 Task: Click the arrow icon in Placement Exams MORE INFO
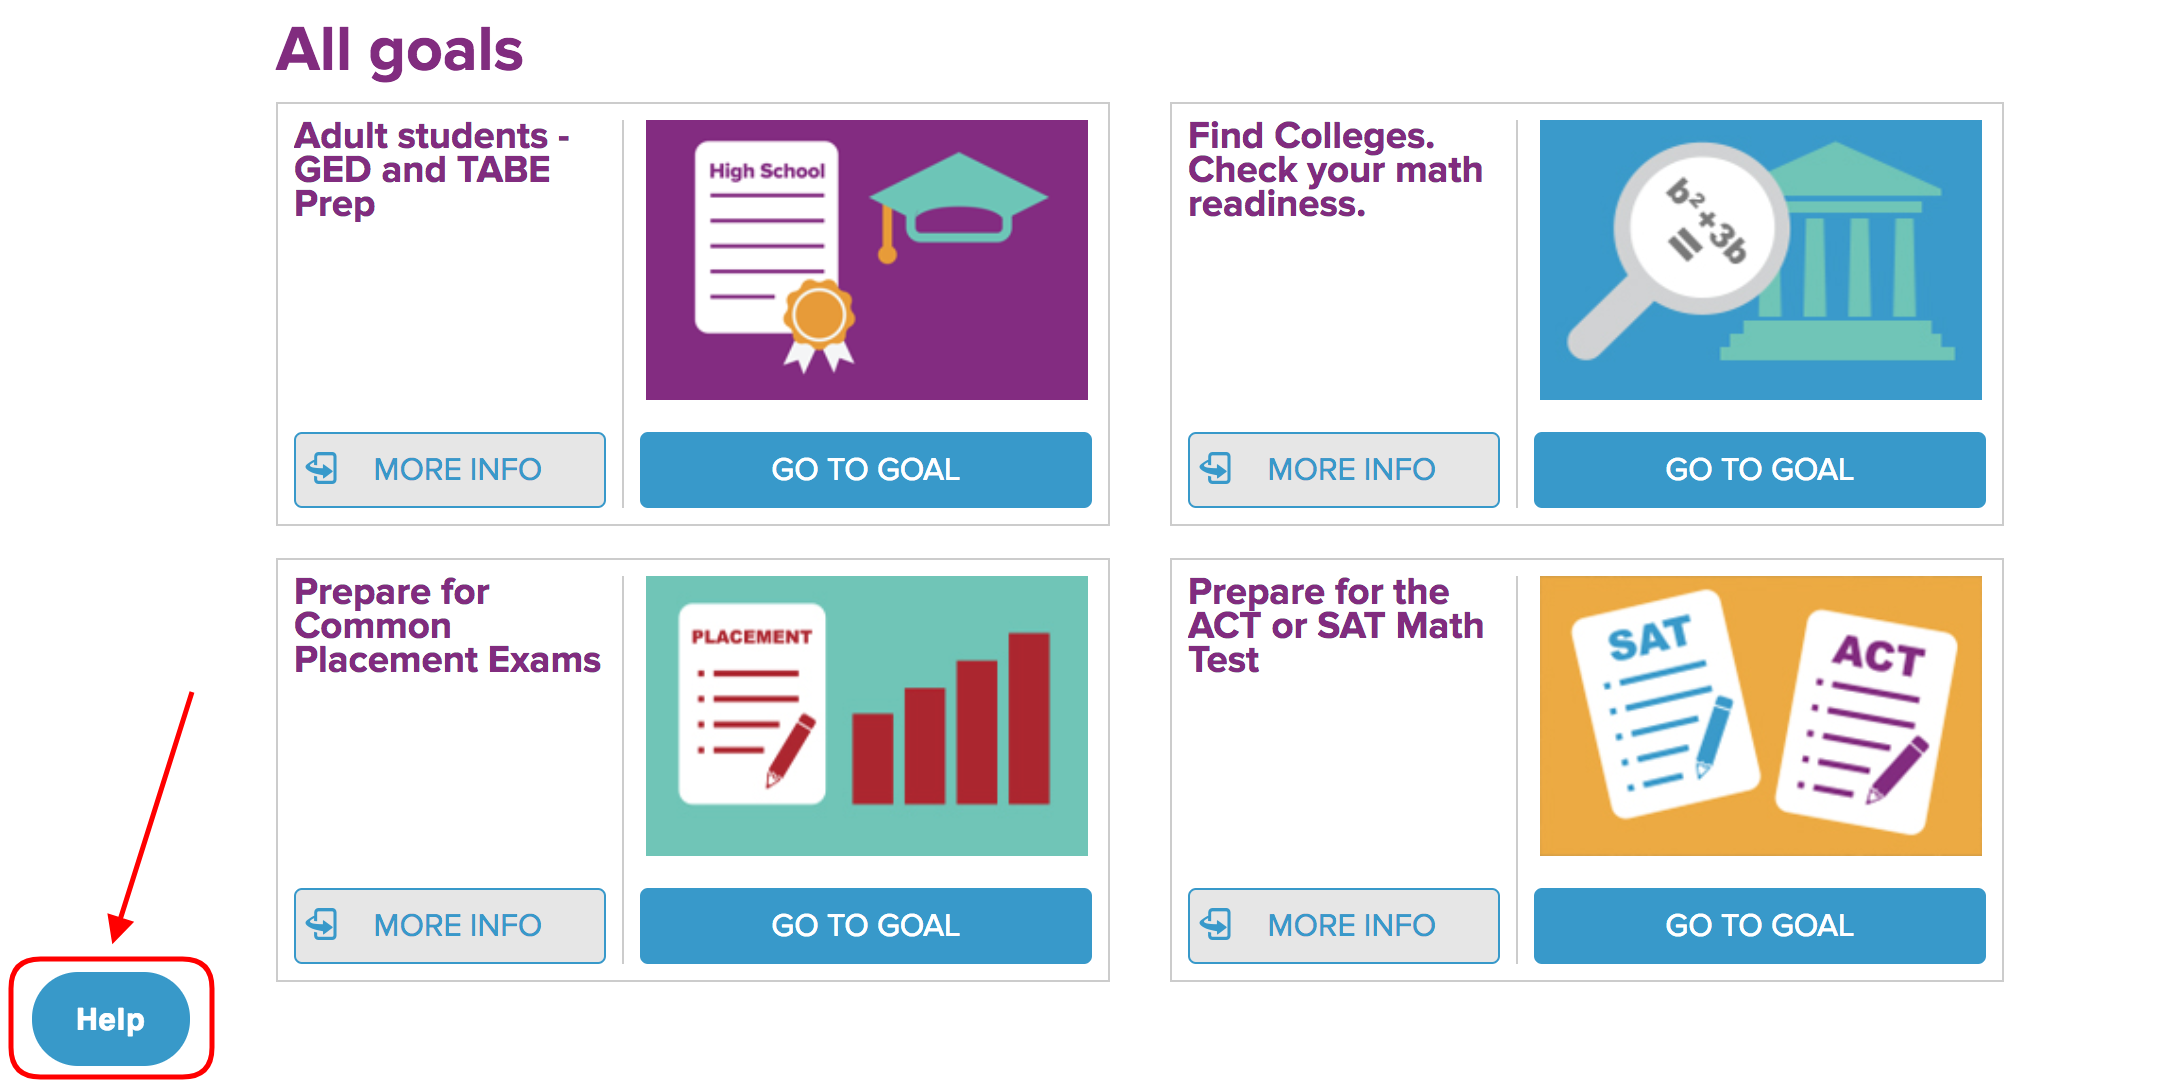click(322, 924)
